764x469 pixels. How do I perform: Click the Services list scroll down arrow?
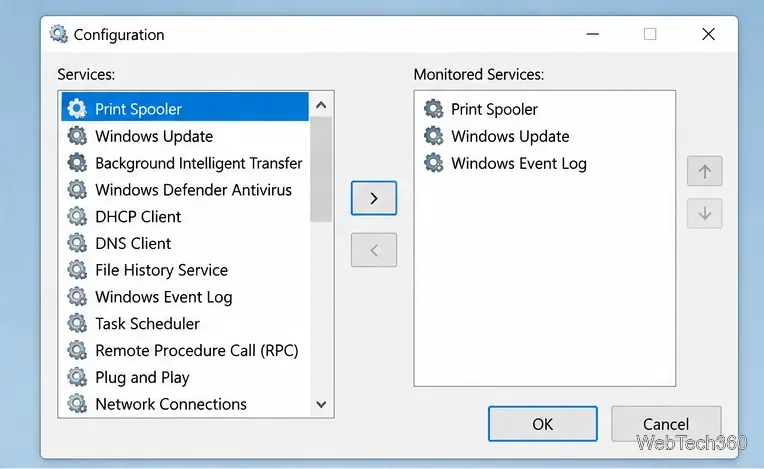tap(321, 404)
